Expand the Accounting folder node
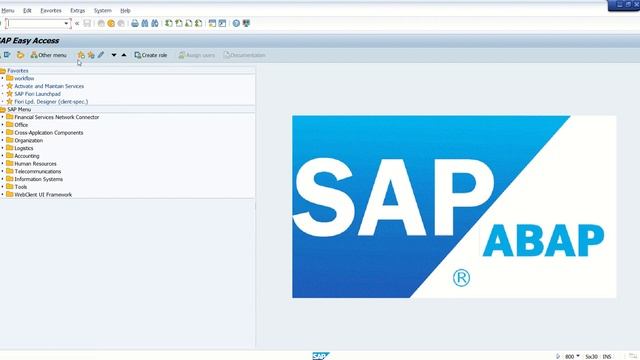The width and height of the screenshot is (640, 360). pos(2,156)
